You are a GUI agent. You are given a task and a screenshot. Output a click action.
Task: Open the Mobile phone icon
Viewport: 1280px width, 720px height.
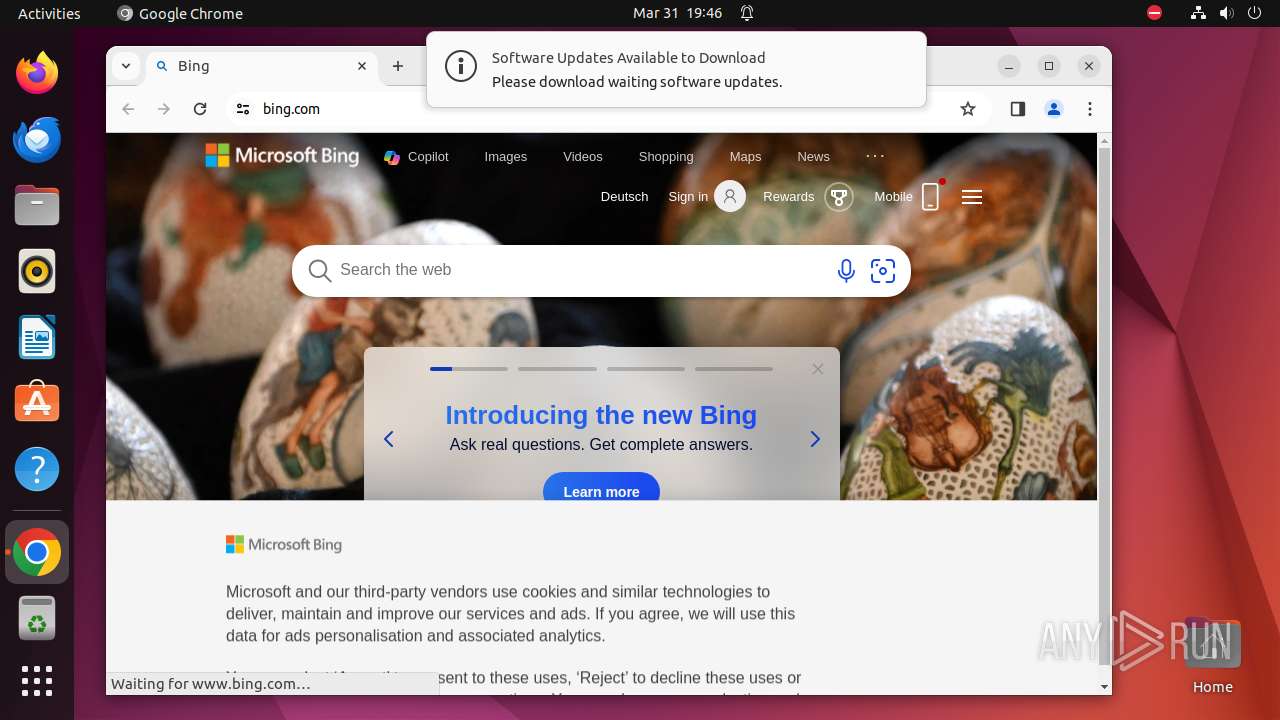[x=931, y=197]
